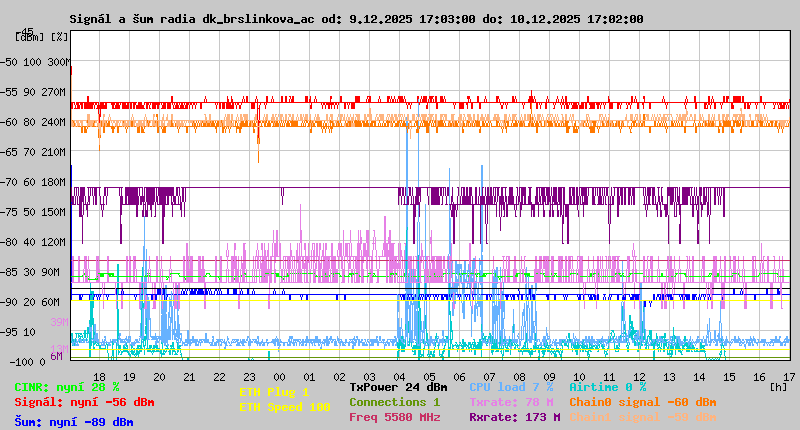Click the 'Rxrate: 173 M' legend label
This screenshot has width=800, height=430.
tap(515, 417)
